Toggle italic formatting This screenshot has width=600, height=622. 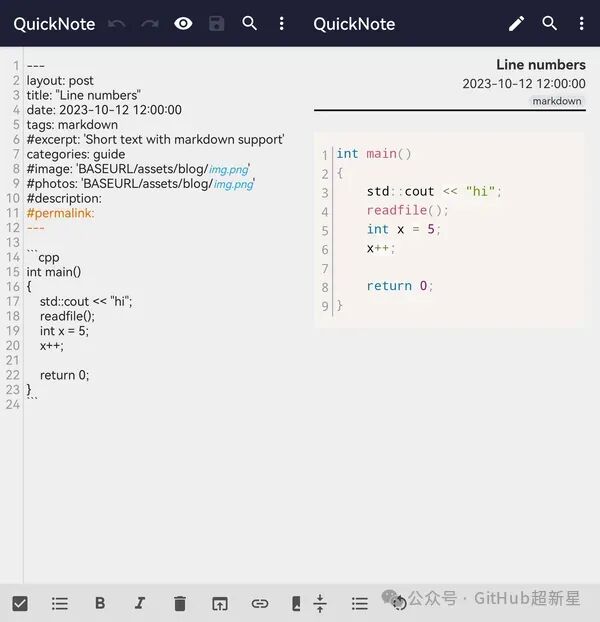pyautogui.click(x=140, y=603)
